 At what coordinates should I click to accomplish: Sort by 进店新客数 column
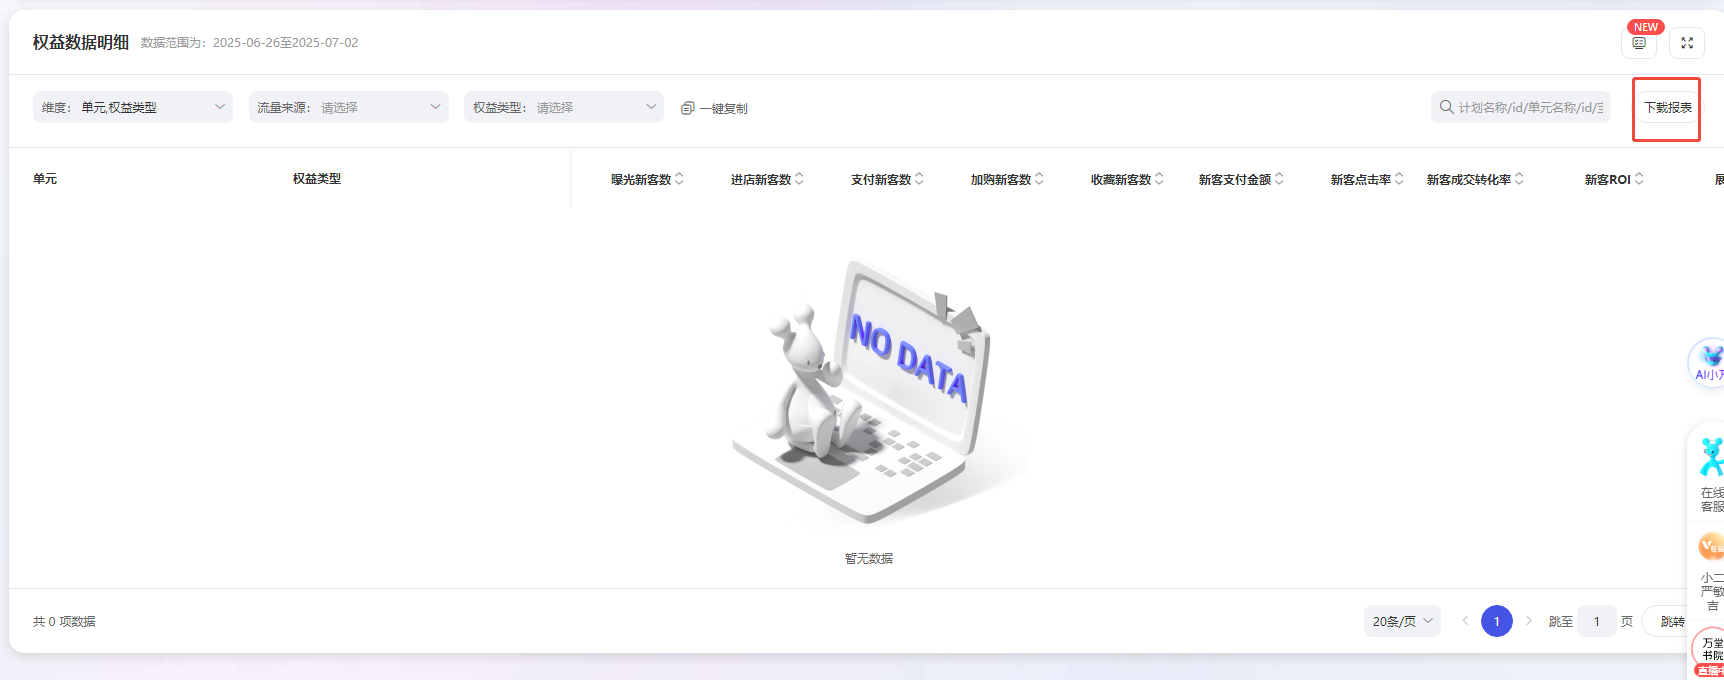pyautogui.click(x=800, y=179)
